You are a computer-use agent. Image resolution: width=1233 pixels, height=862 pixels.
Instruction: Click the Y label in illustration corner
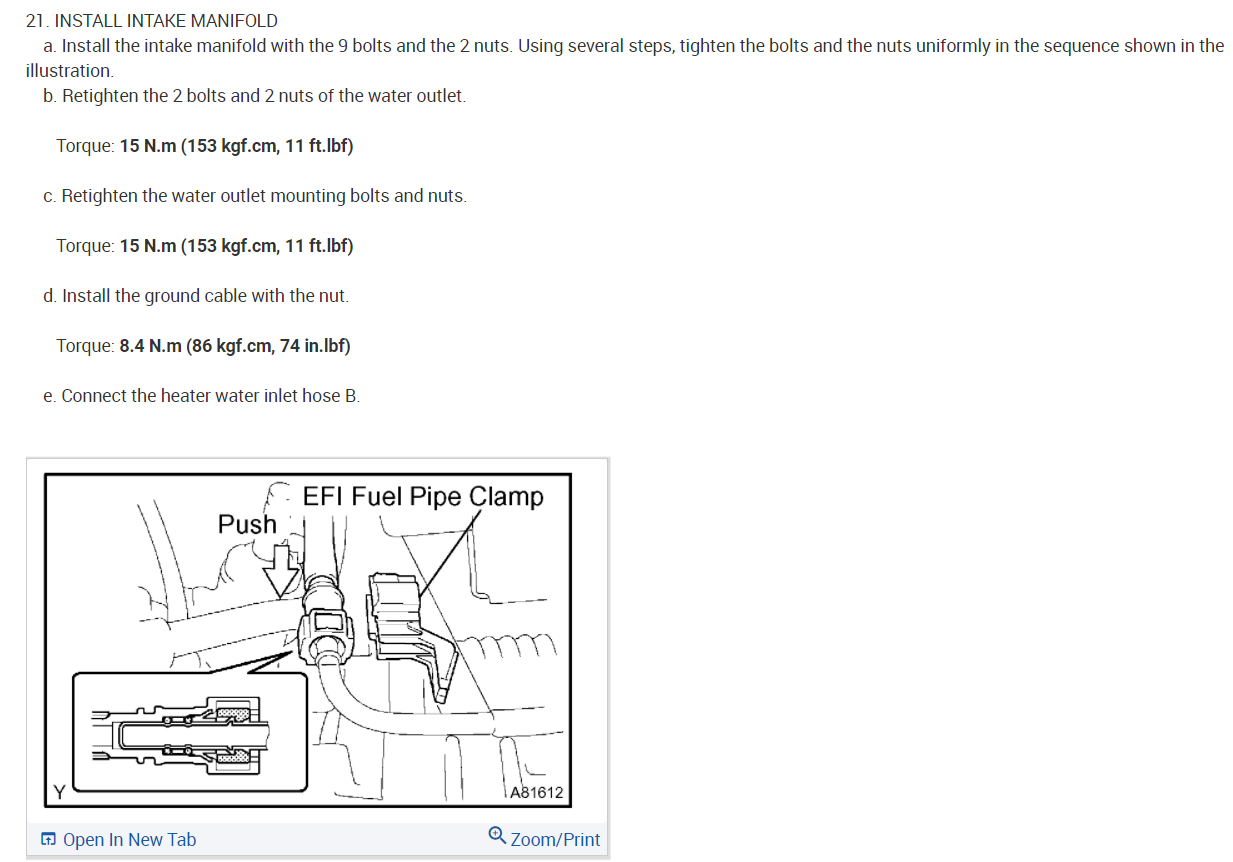(59, 793)
